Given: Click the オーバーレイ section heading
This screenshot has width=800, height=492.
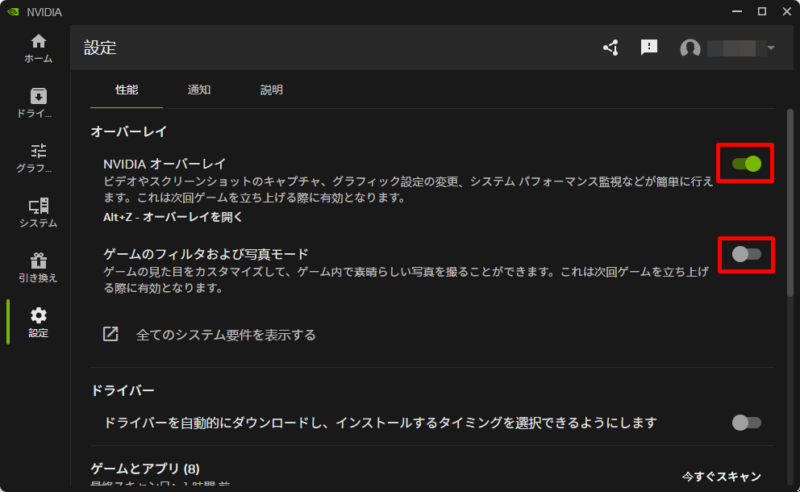Looking at the screenshot, I should [129, 132].
